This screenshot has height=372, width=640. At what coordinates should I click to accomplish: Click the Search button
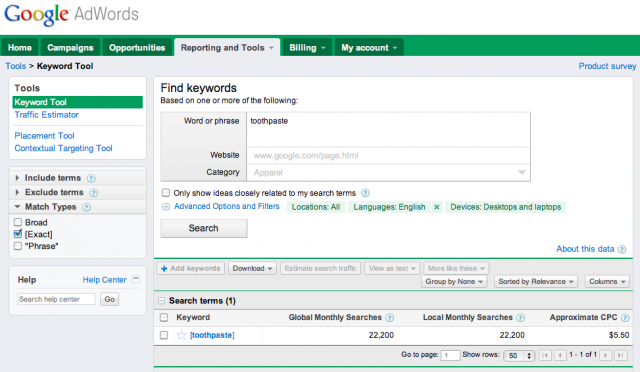(x=204, y=228)
